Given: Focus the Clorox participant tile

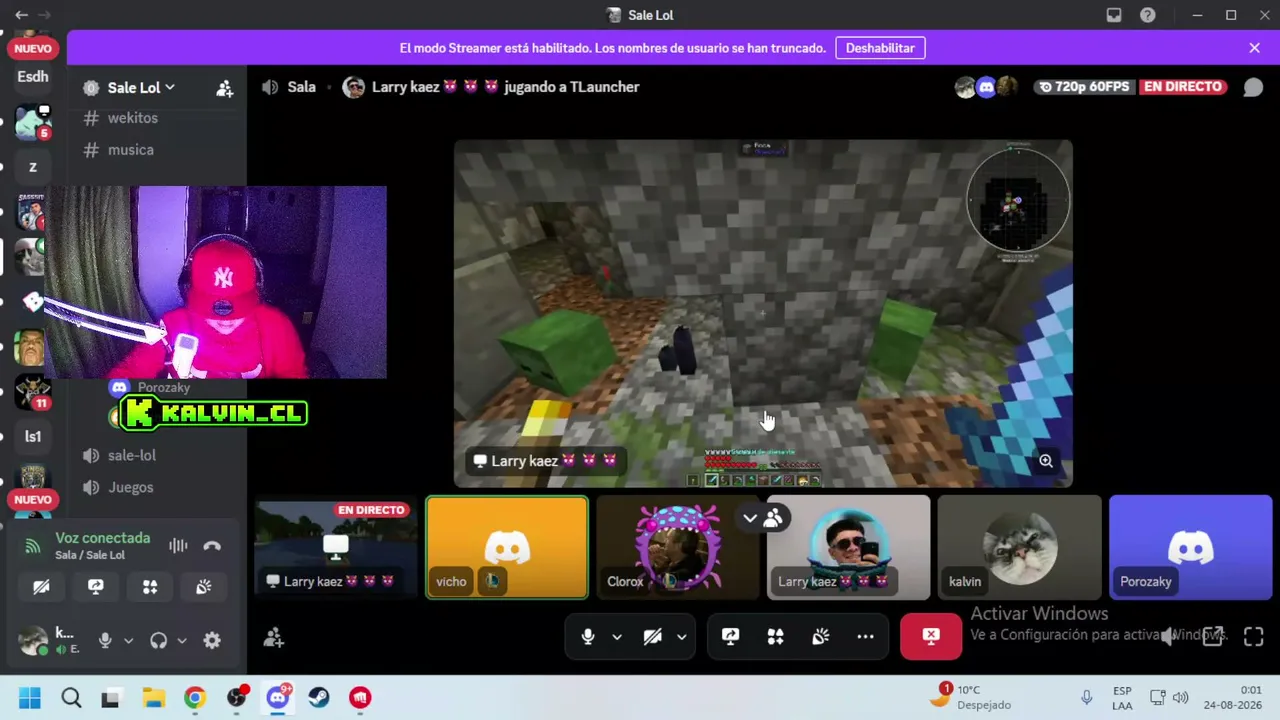Looking at the screenshot, I should [x=678, y=547].
